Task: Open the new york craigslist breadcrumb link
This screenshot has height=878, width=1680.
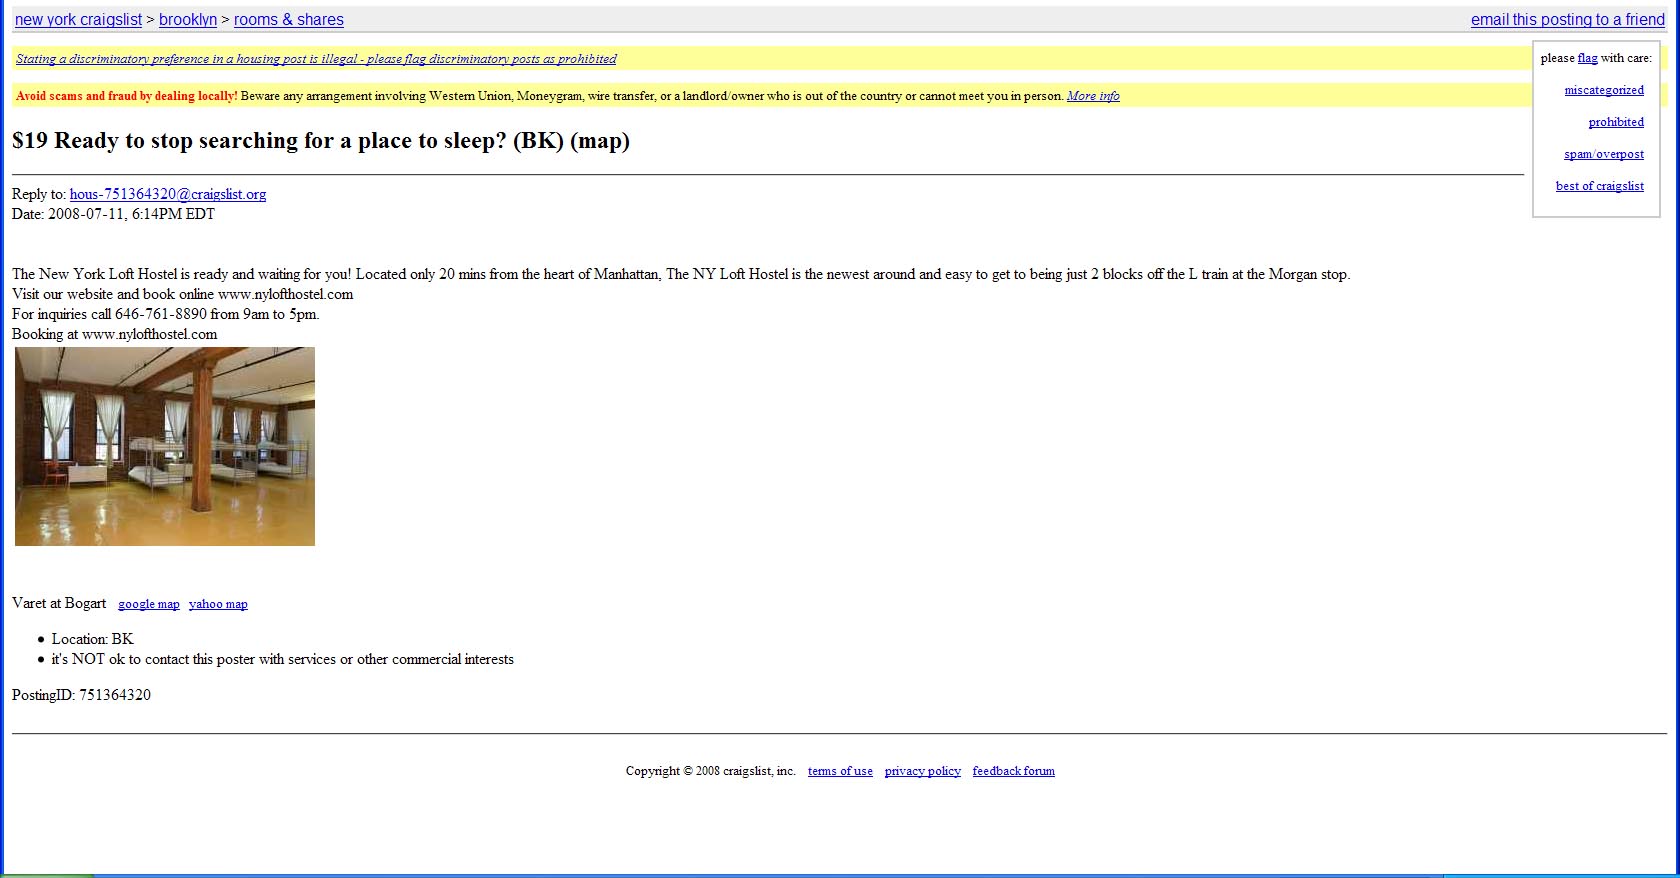Action: [78, 20]
